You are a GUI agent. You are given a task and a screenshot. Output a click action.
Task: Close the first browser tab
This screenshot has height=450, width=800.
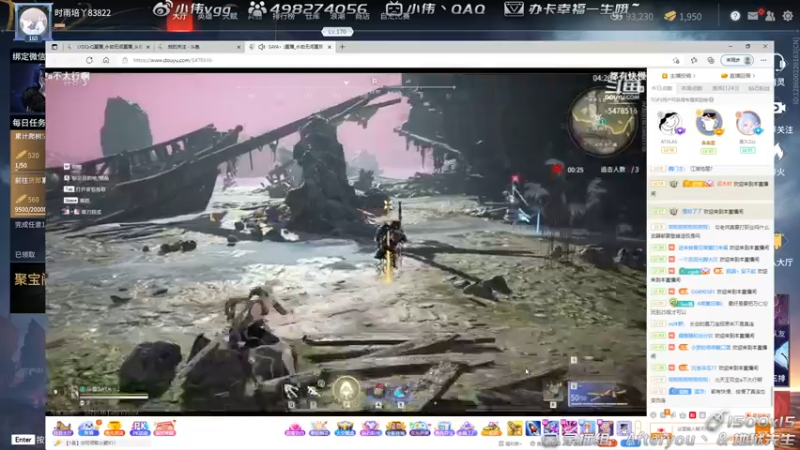click(148, 47)
